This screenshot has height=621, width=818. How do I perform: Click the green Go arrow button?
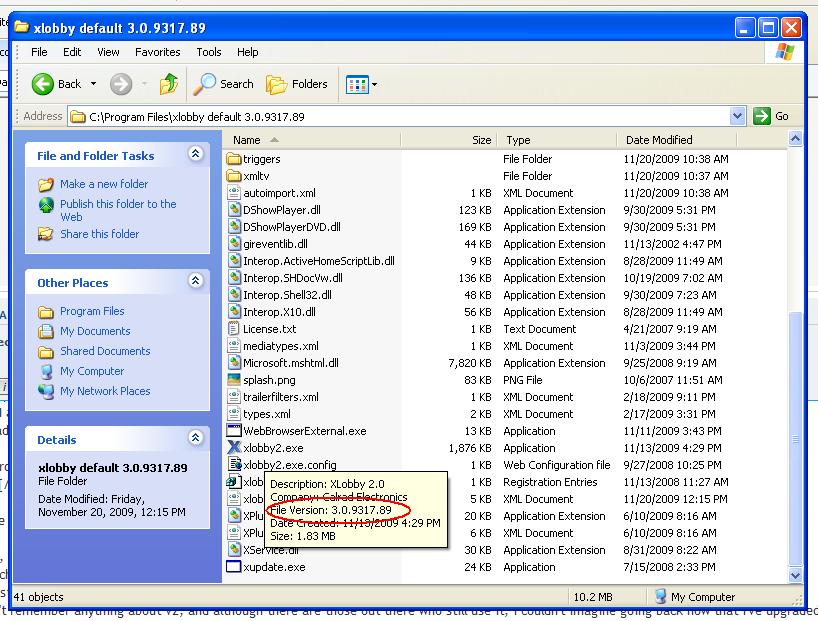tap(762, 116)
